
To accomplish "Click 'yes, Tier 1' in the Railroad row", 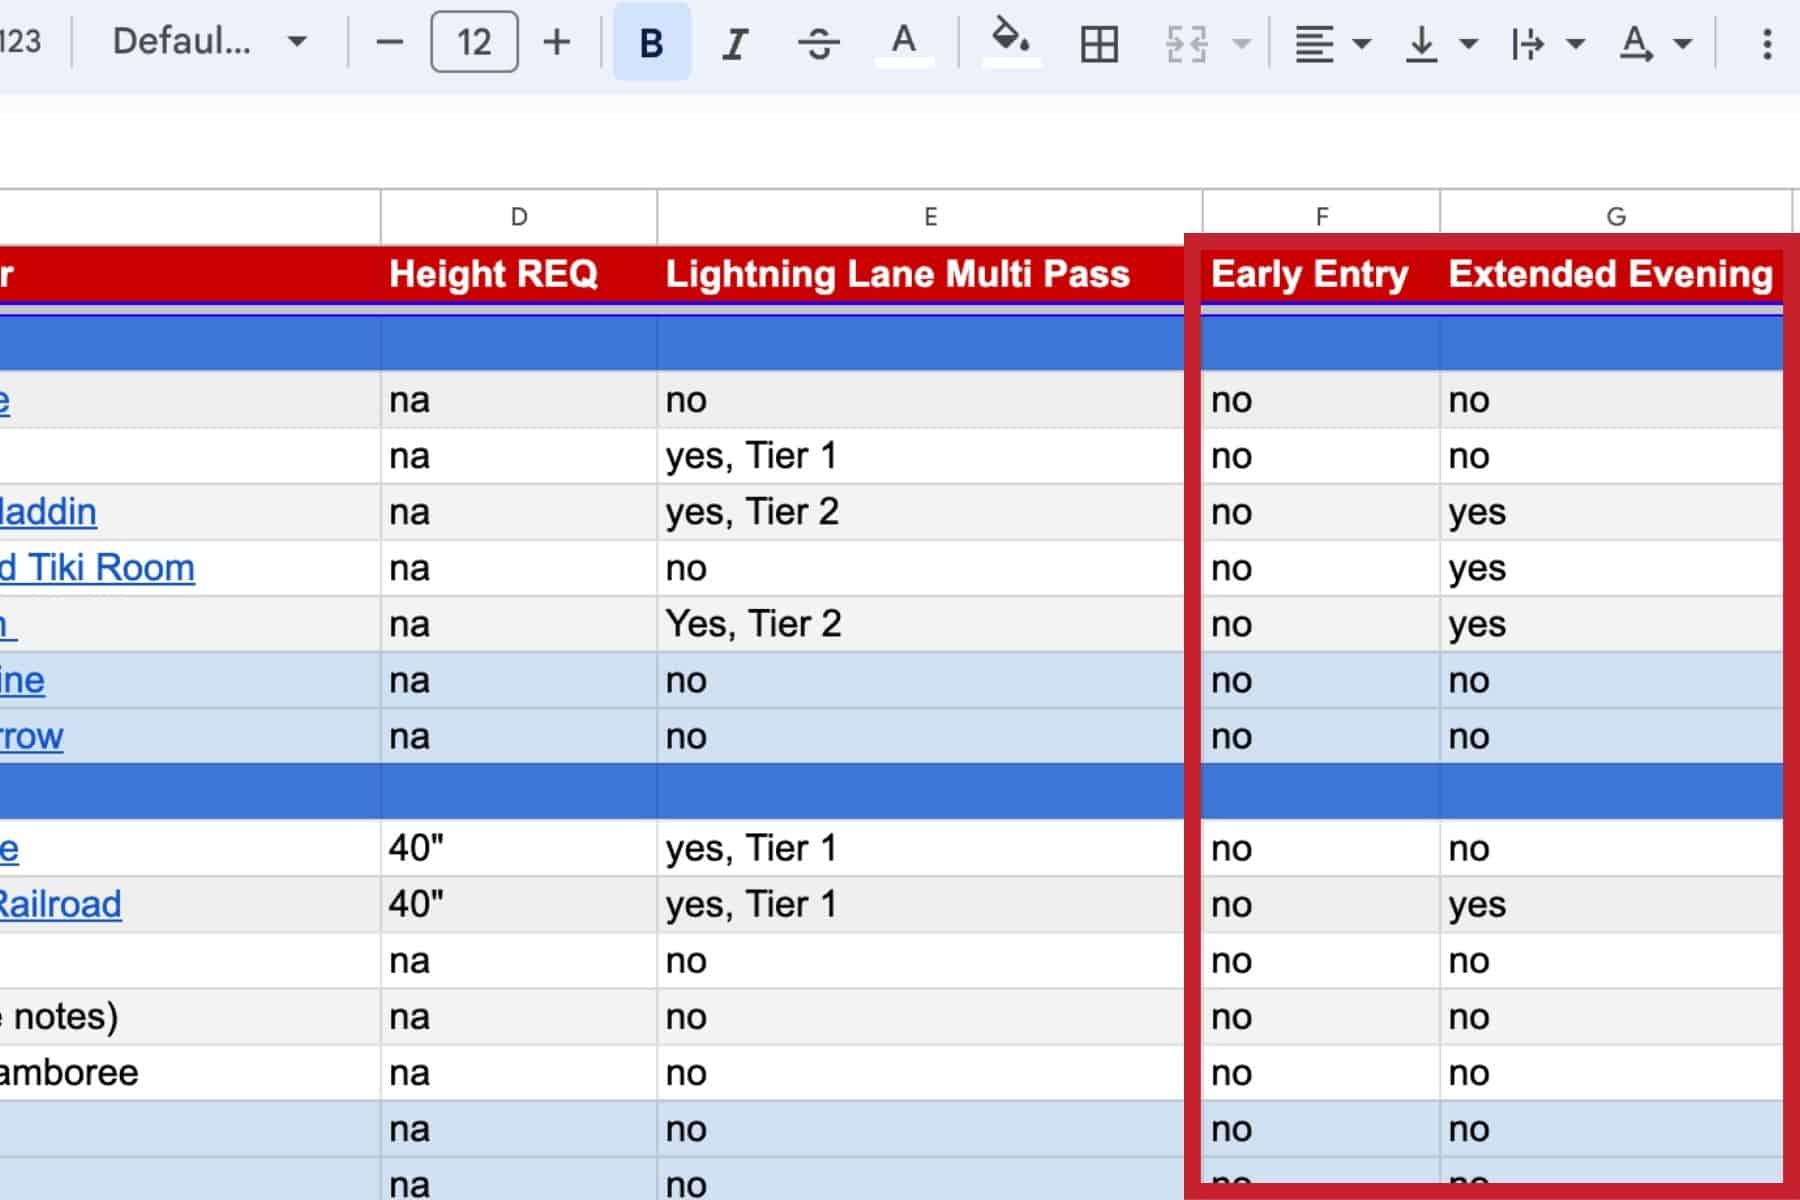I will click(751, 904).
